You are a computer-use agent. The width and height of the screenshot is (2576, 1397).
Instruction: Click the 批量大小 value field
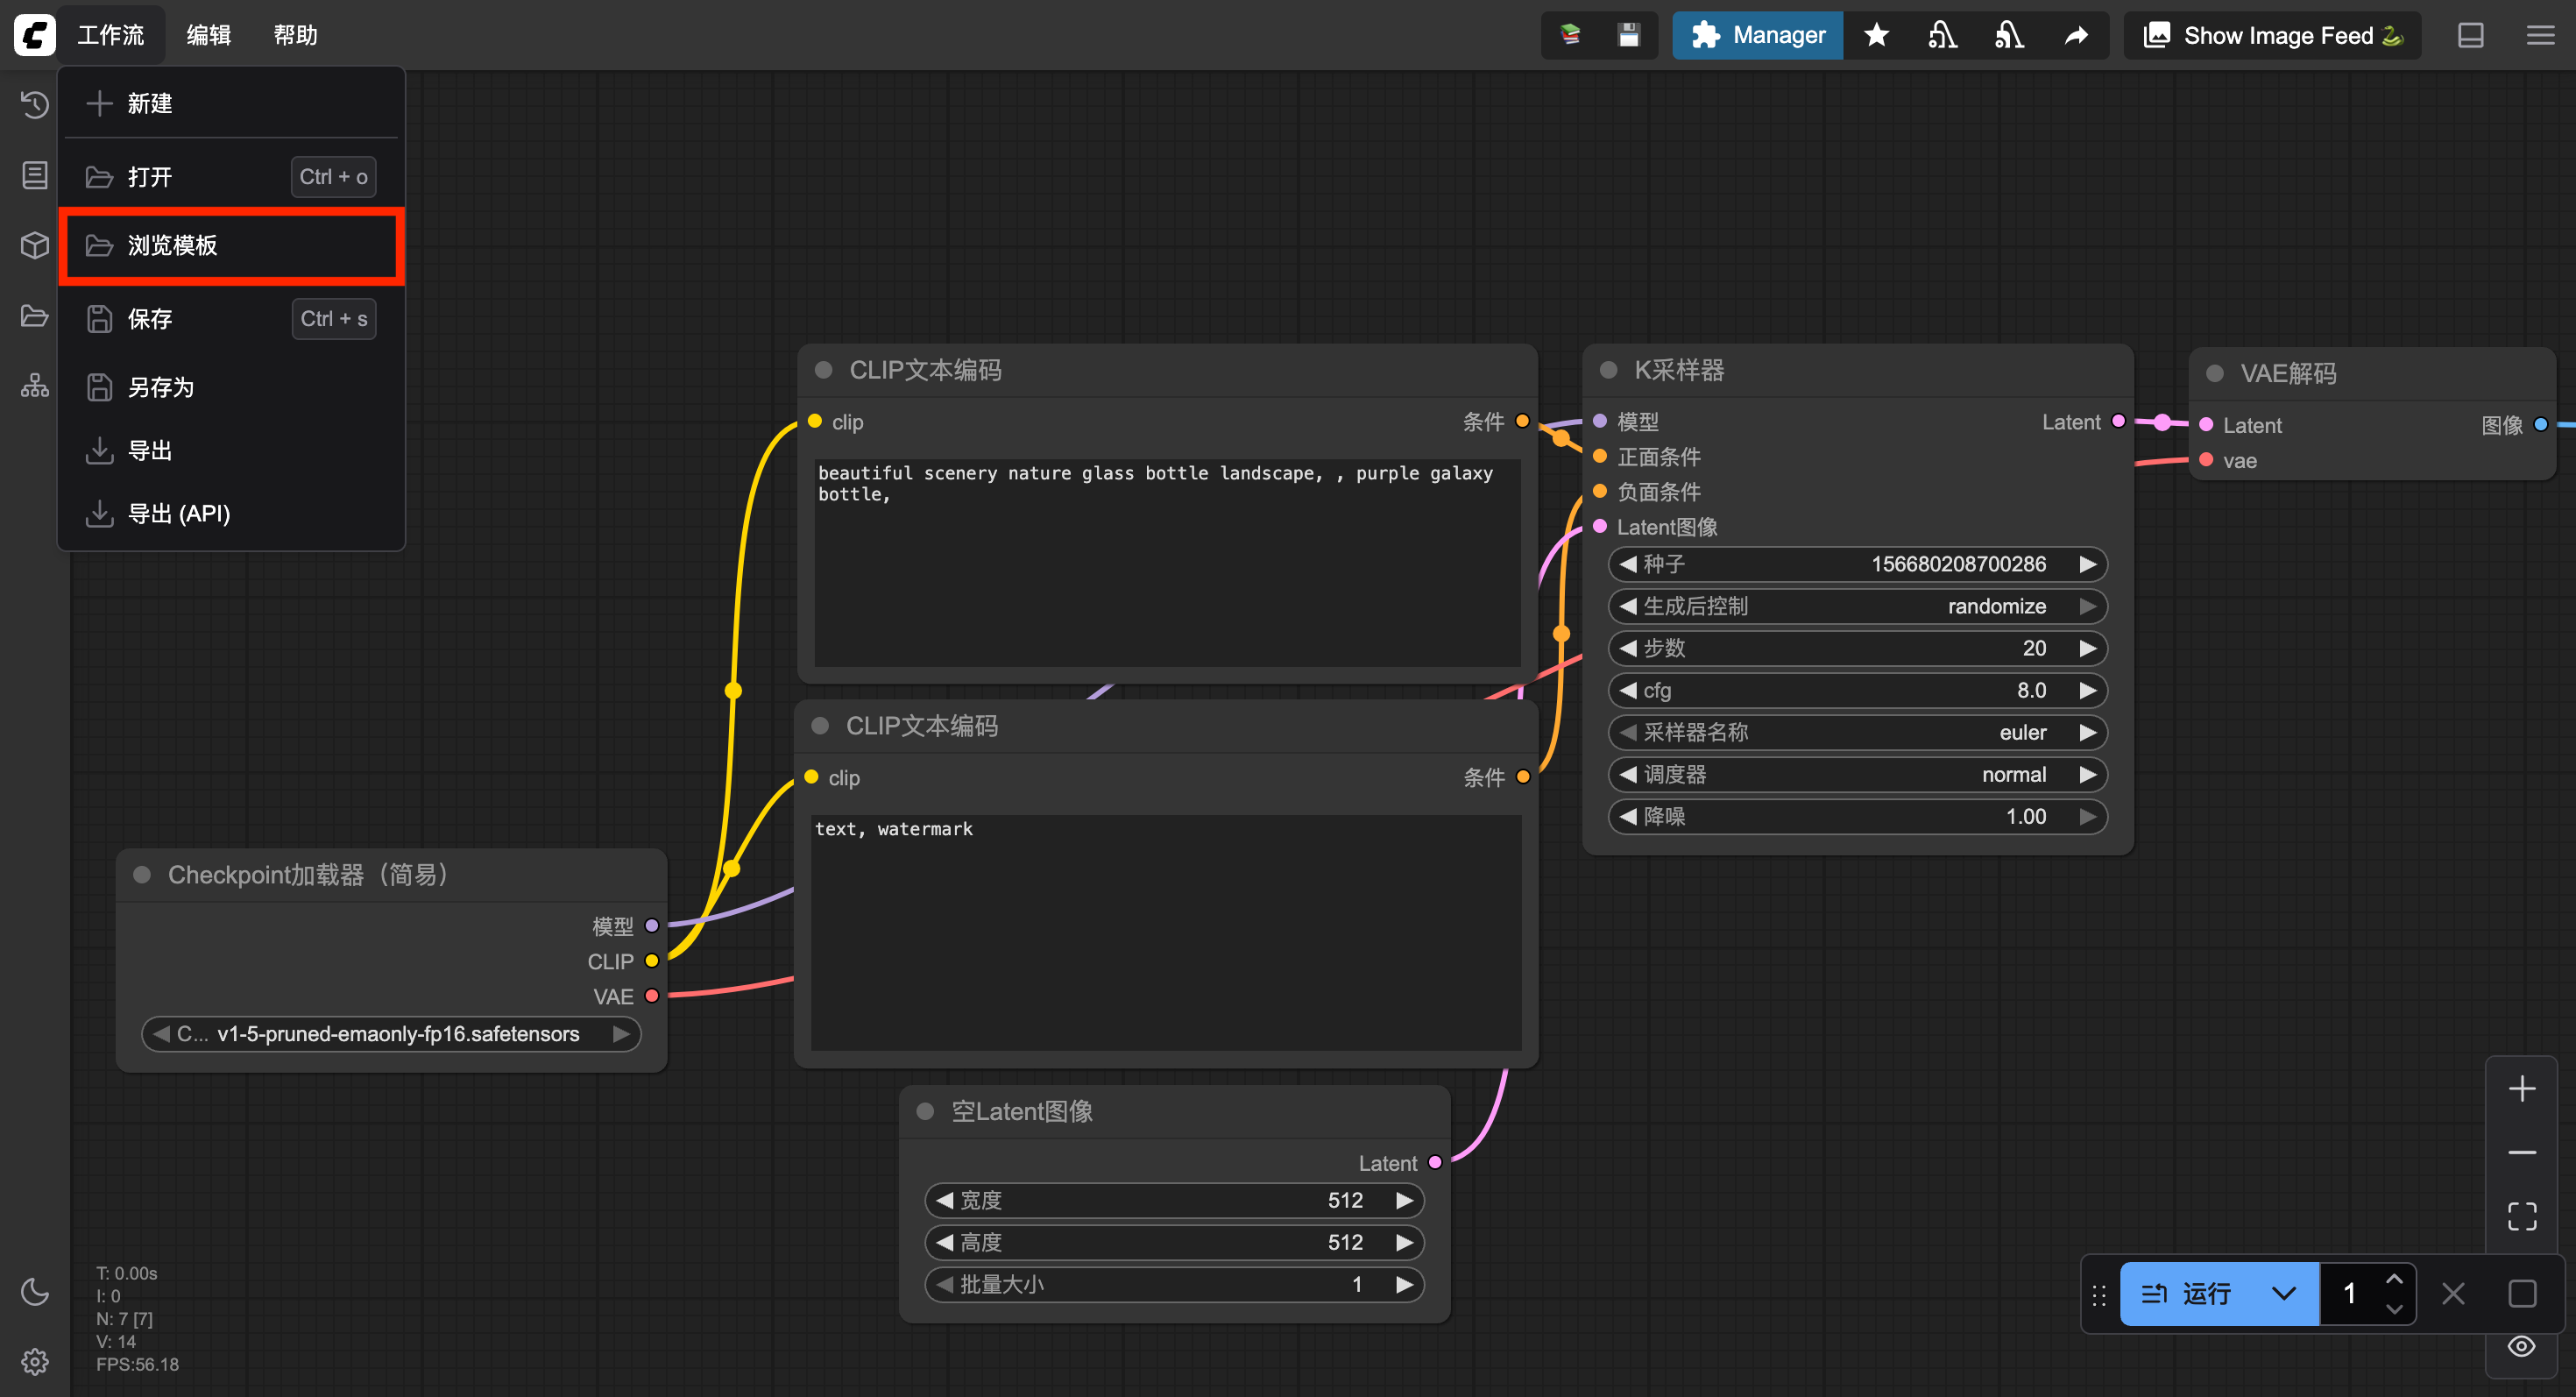click(x=1174, y=1284)
